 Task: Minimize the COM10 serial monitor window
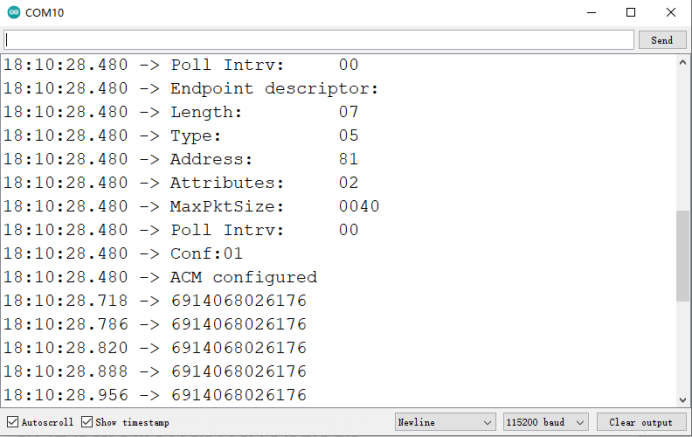coord(584,13)
